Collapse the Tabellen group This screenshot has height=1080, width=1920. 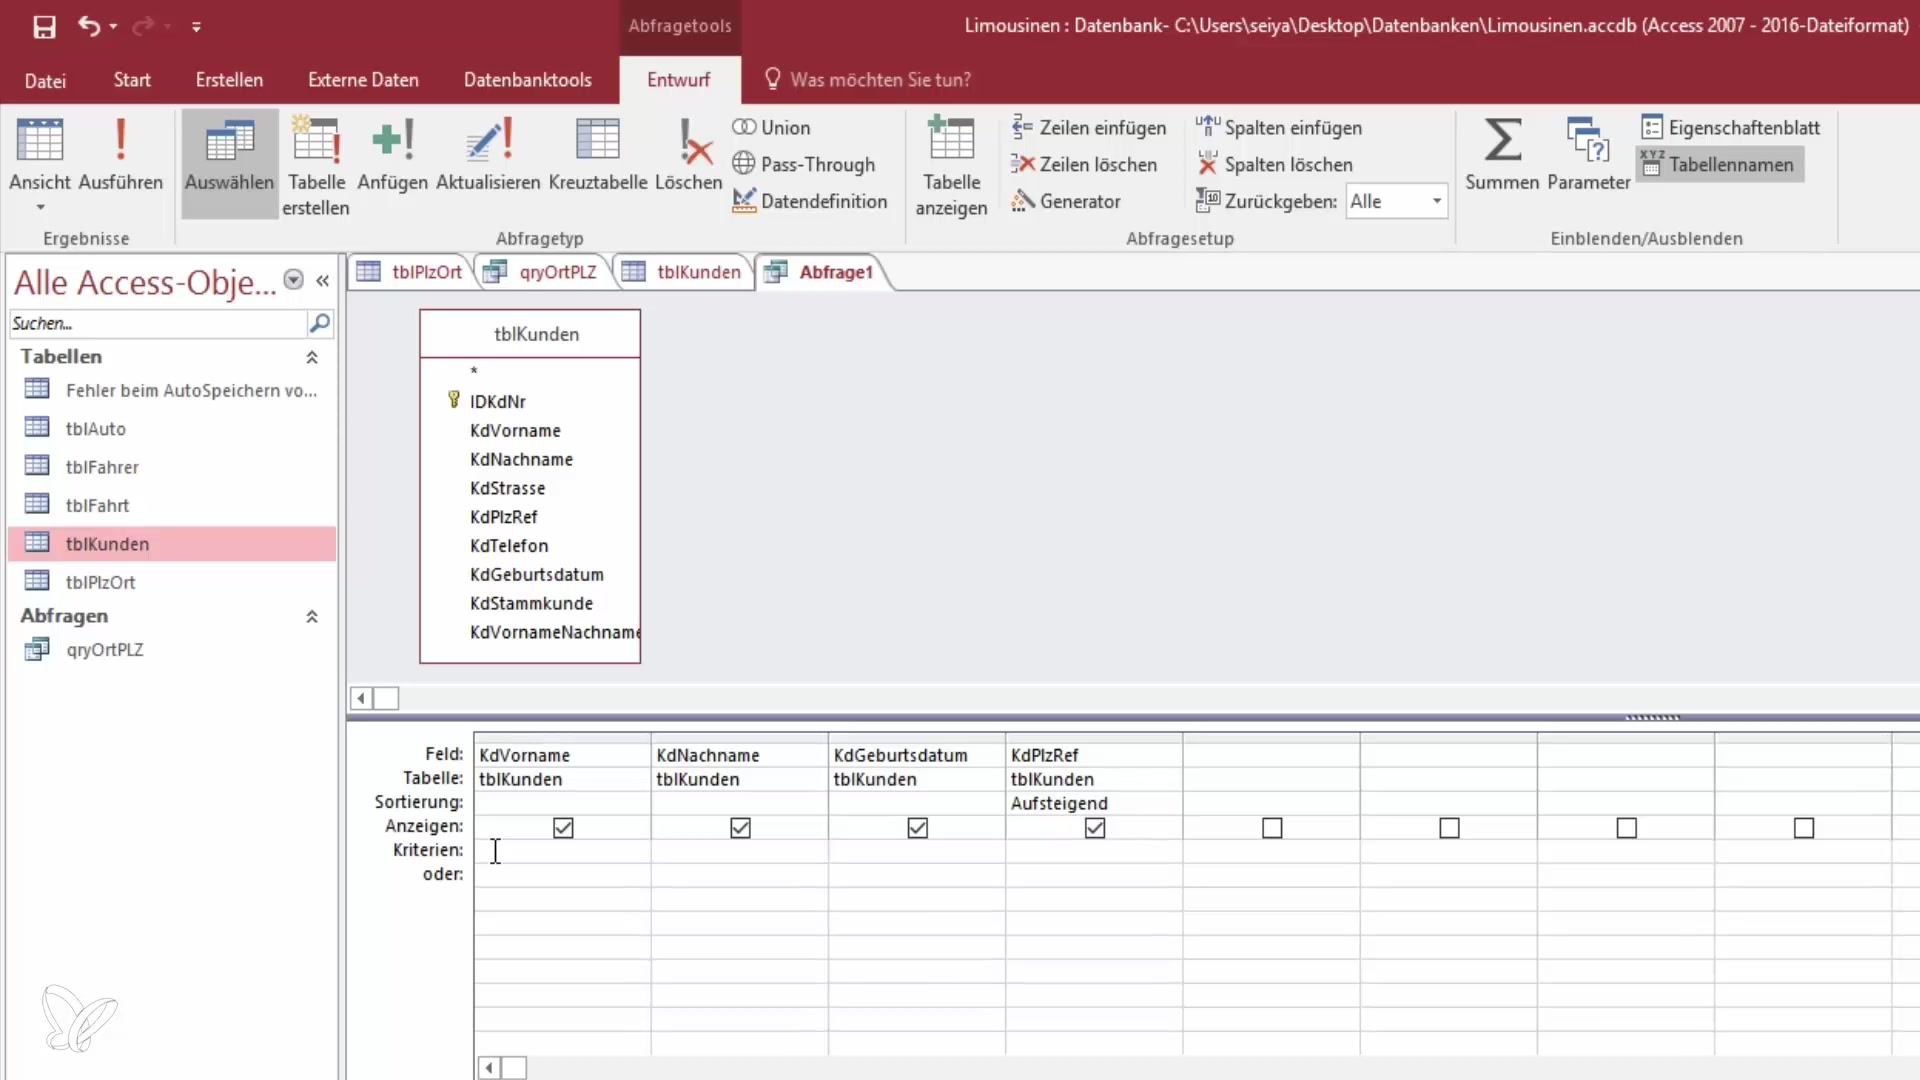(x=312, y=357)
